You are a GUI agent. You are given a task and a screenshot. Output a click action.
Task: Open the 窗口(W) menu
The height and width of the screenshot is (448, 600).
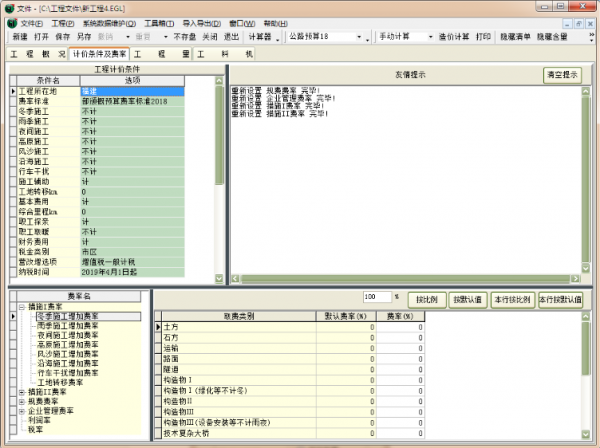pyautogui.click(x=242, y=24)
